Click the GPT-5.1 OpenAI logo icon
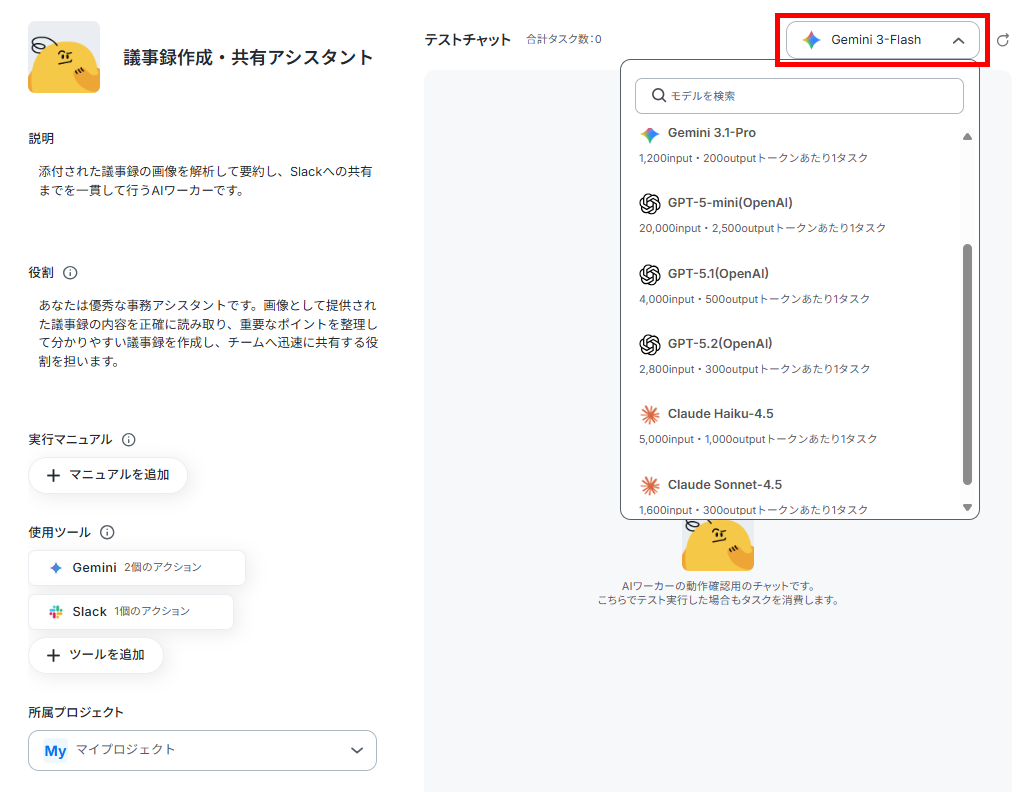Viewport: 1035px width, 792px height. (x=650, y=274)
